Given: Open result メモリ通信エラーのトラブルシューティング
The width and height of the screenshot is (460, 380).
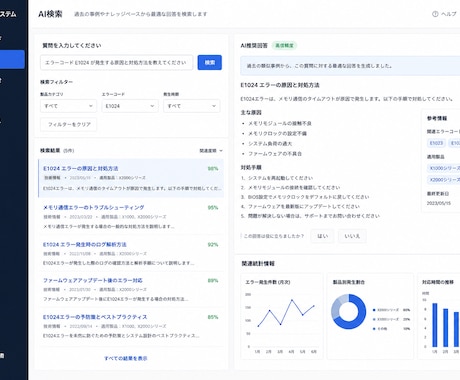Looking at the screenshot, I should (x=94, y=207).
